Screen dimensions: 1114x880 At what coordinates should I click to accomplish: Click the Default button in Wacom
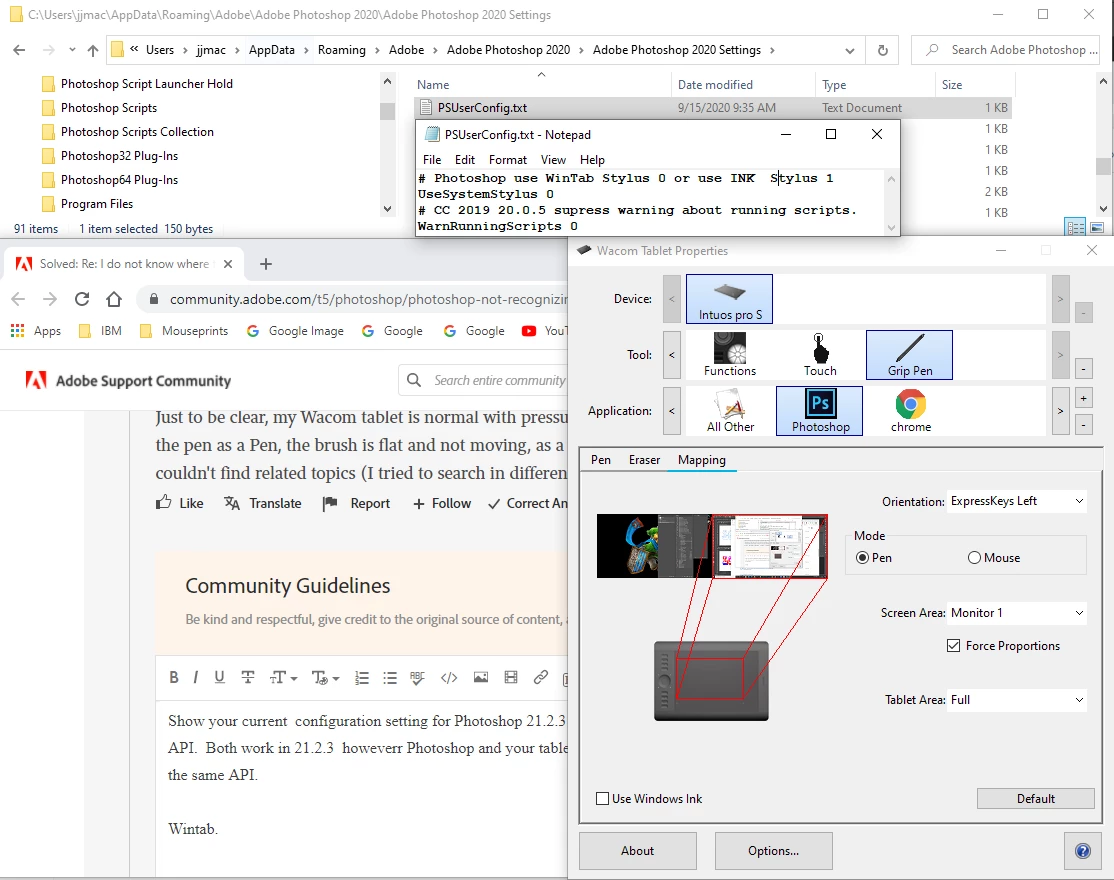1035,798
